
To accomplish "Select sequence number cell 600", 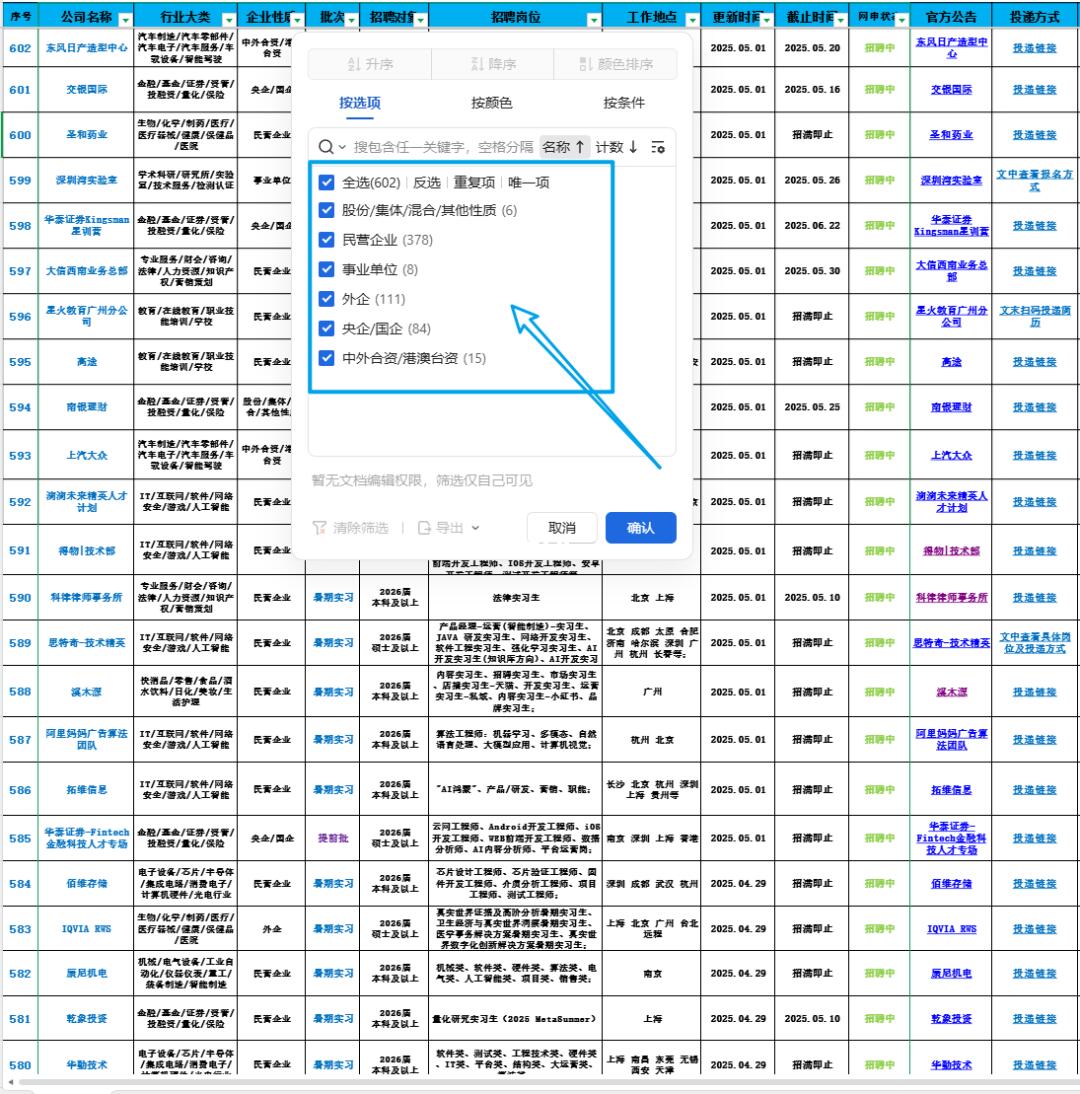I will pyautogui.click(x=20, y=135).
